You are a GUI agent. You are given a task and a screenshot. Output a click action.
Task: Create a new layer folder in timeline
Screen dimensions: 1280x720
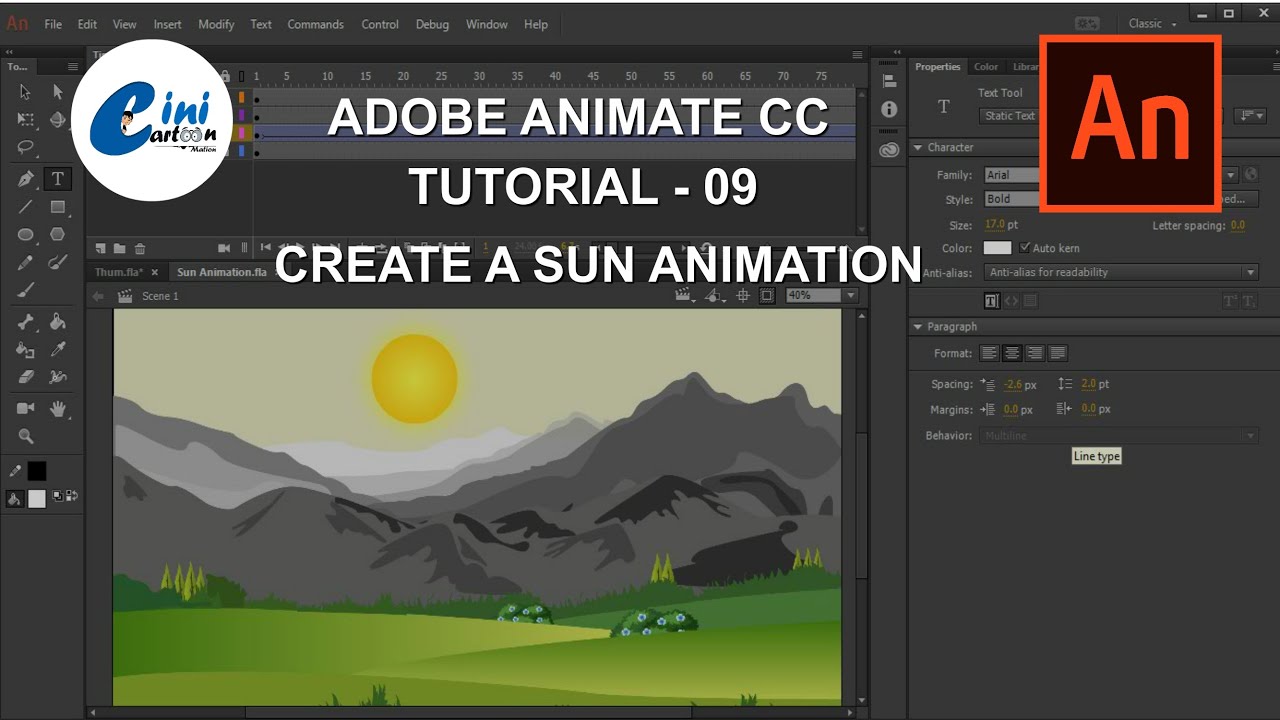coord(120,248)
